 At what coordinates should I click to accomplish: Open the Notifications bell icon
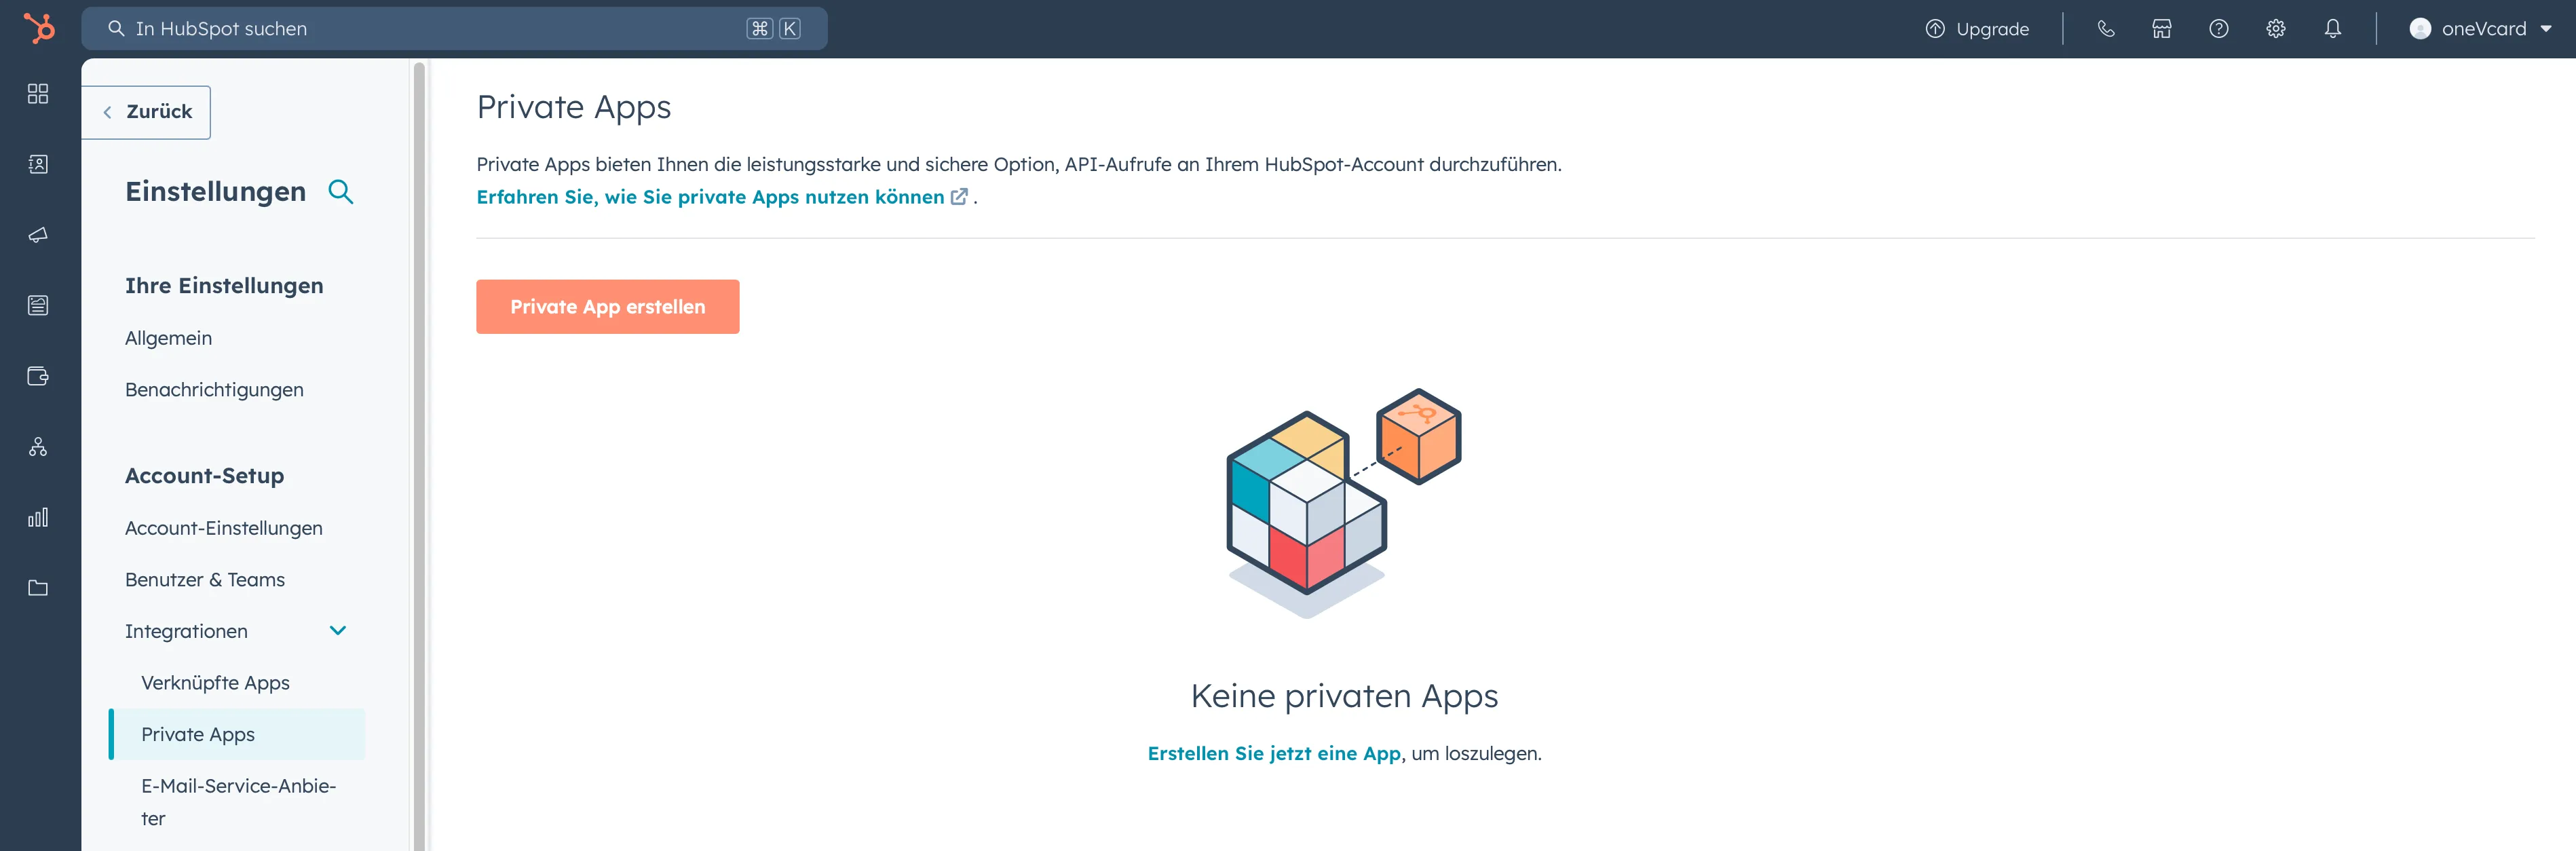point(2333,29)
